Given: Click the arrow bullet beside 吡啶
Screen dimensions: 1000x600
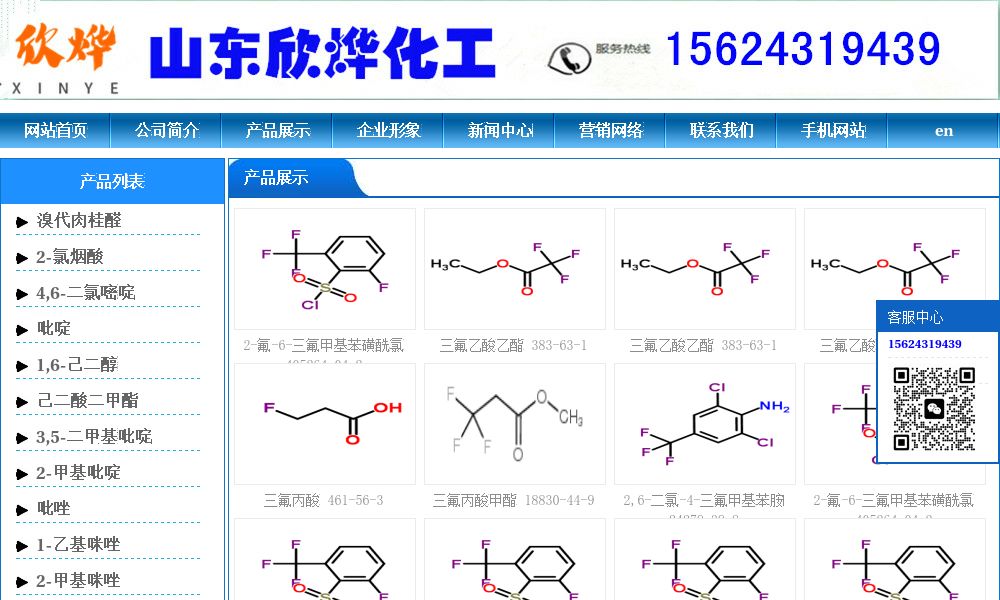Looking at the screenshot, I should click(22, 330).
